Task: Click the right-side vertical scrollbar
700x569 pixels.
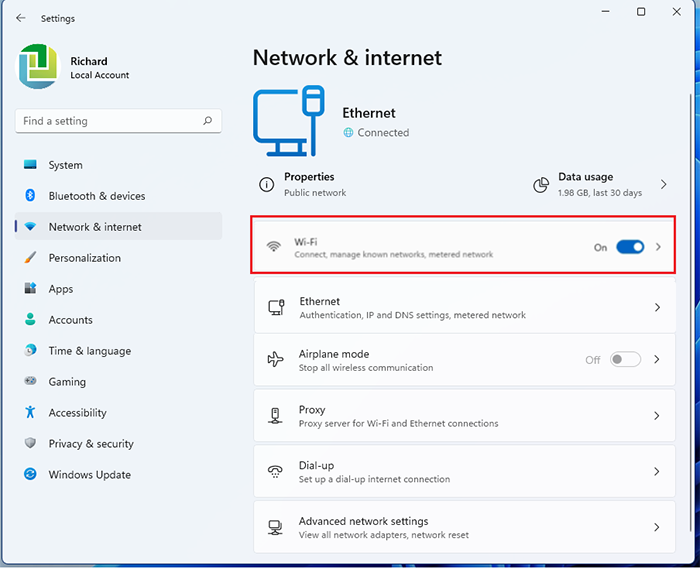Action: (x=690, y=312)
